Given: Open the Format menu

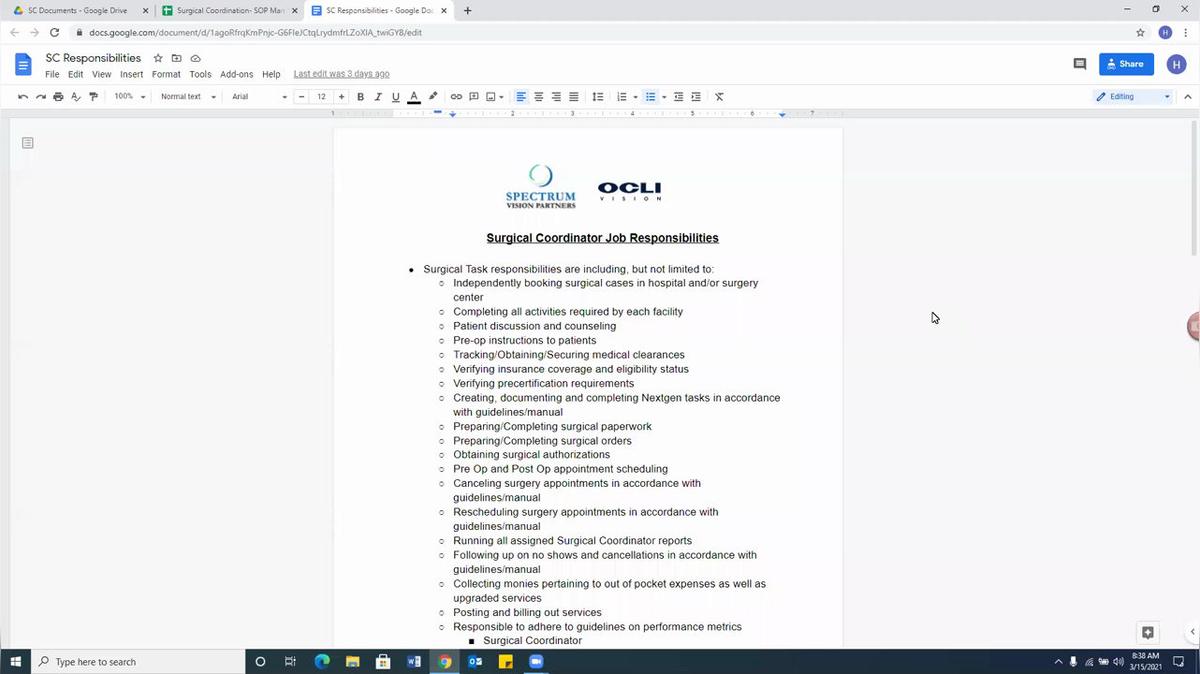Looking at the screenshot, I should (165, 74).
